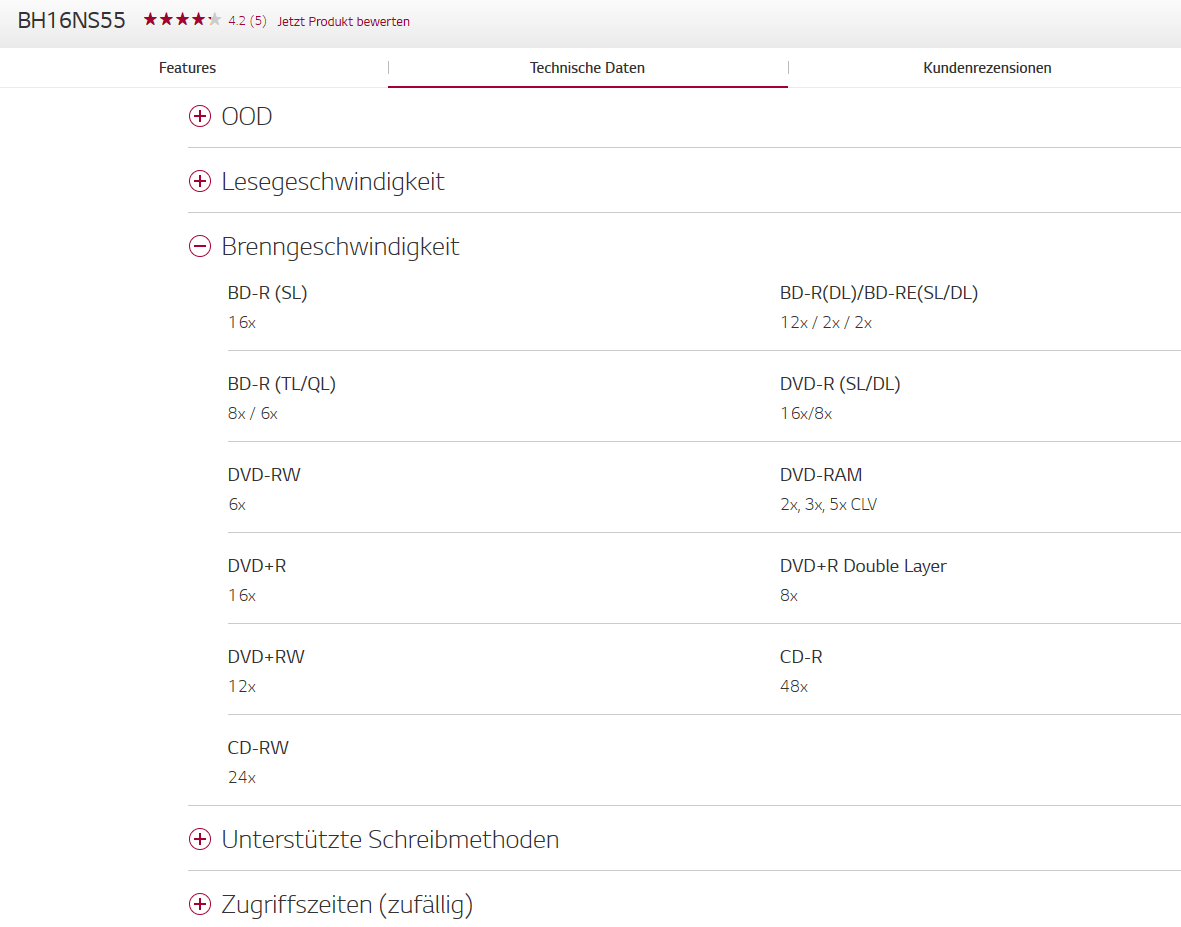Click the CD-RW label
Screen dimensions: 1181x927
(x=258, y=749)
